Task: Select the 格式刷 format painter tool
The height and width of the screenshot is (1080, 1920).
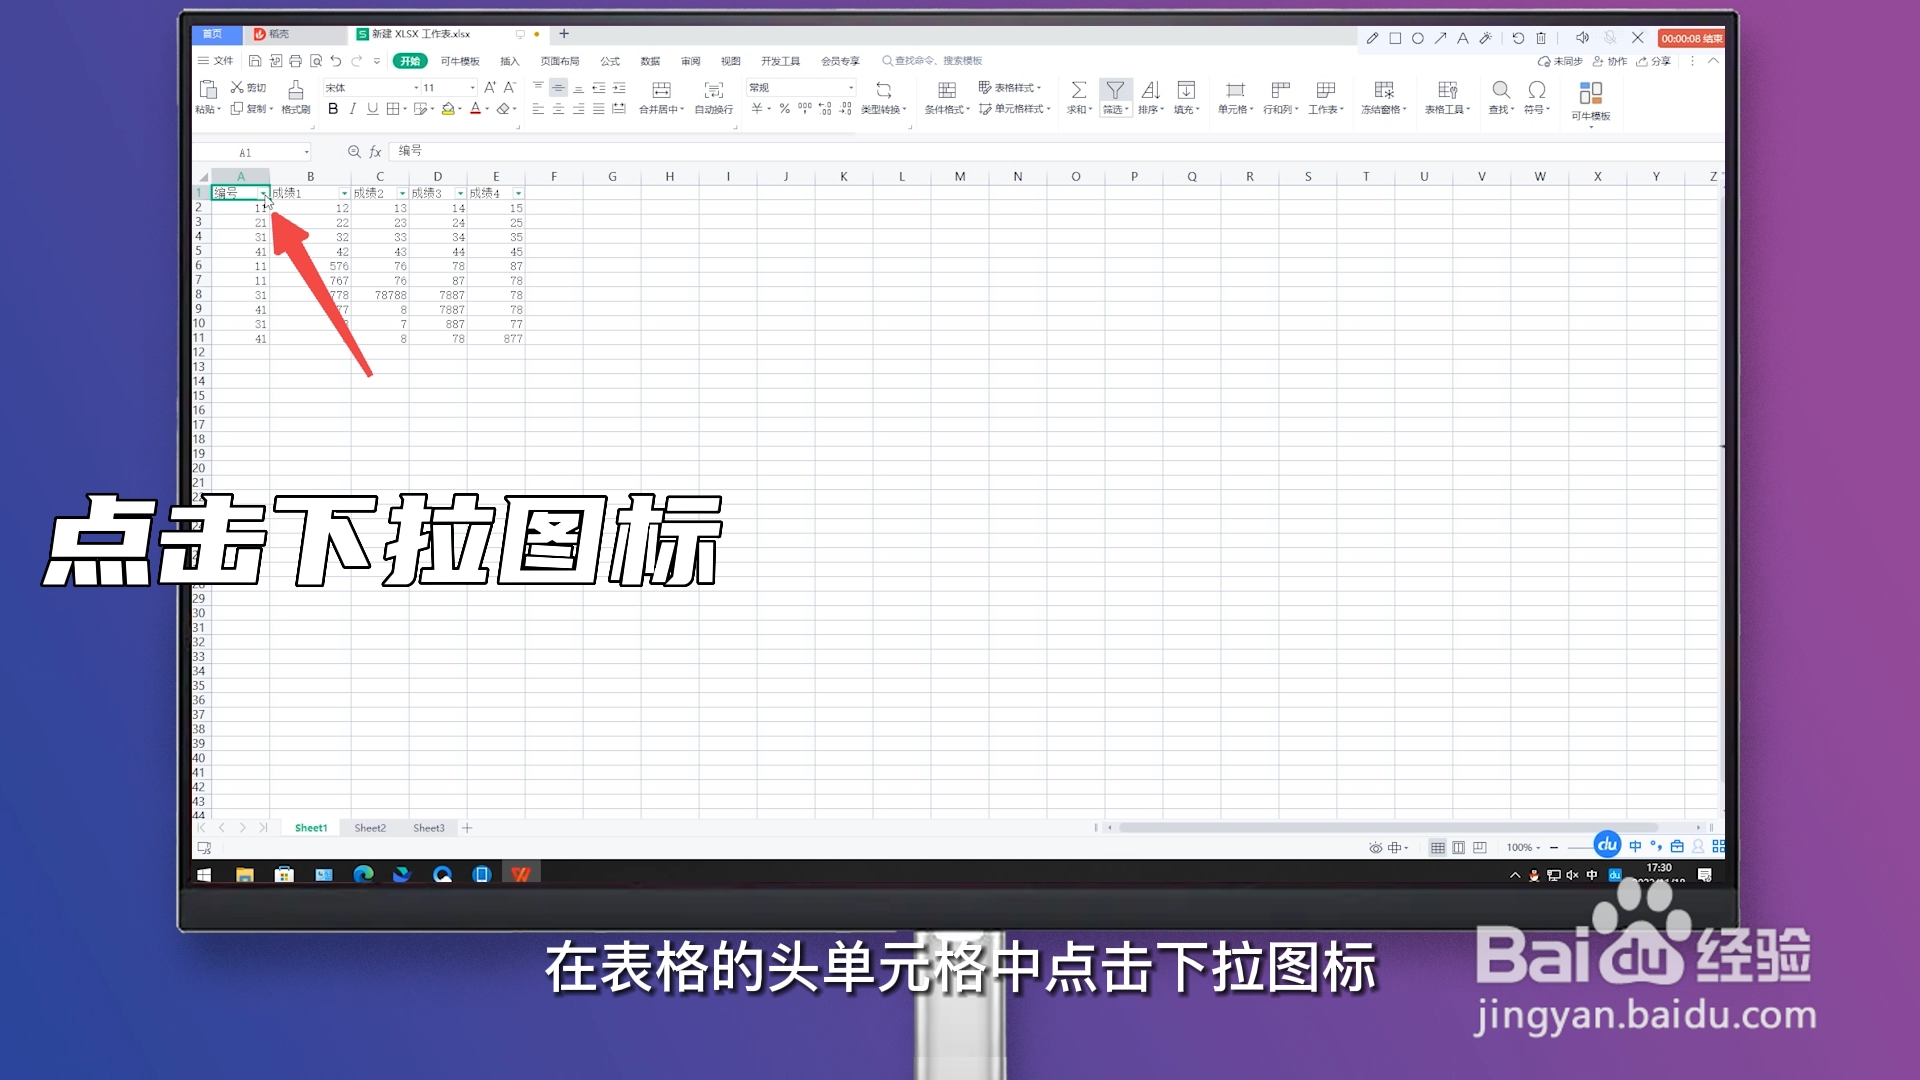Action: [295, 100]
